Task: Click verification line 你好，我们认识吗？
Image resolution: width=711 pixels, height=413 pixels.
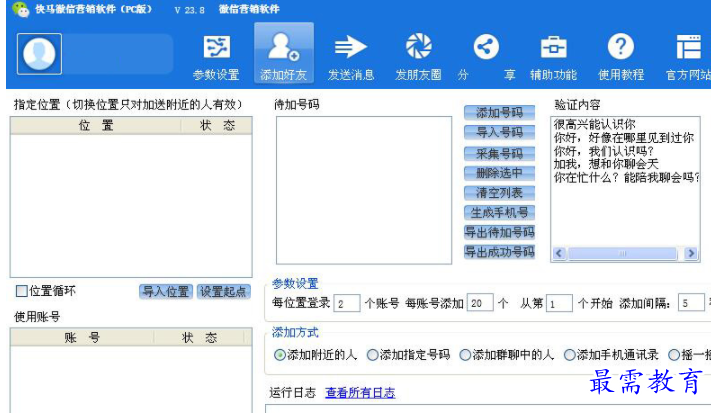Action: click(x=604, y=151)
